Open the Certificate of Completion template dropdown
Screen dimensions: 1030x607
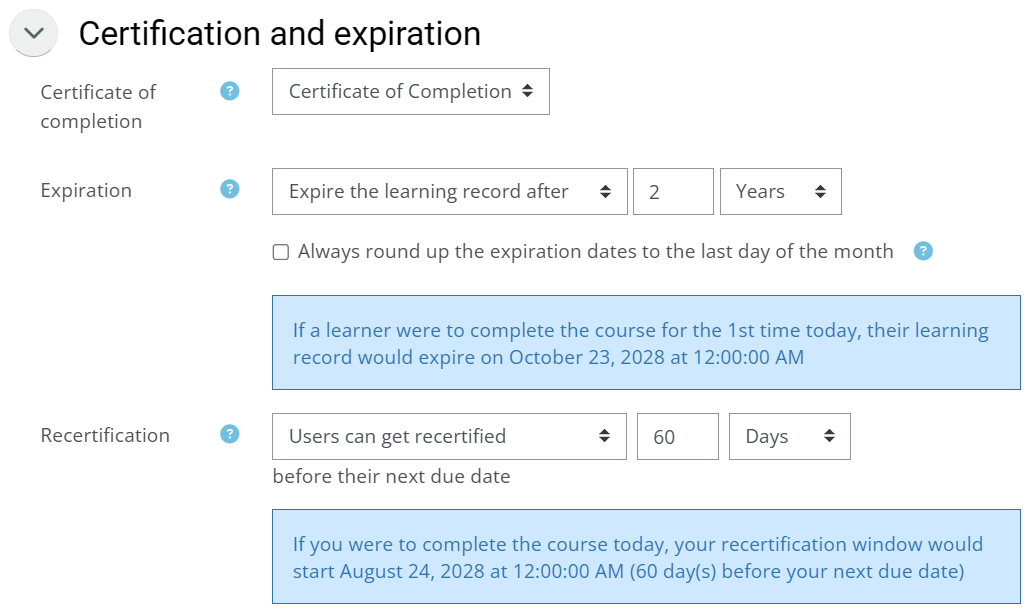pos(411,91)
